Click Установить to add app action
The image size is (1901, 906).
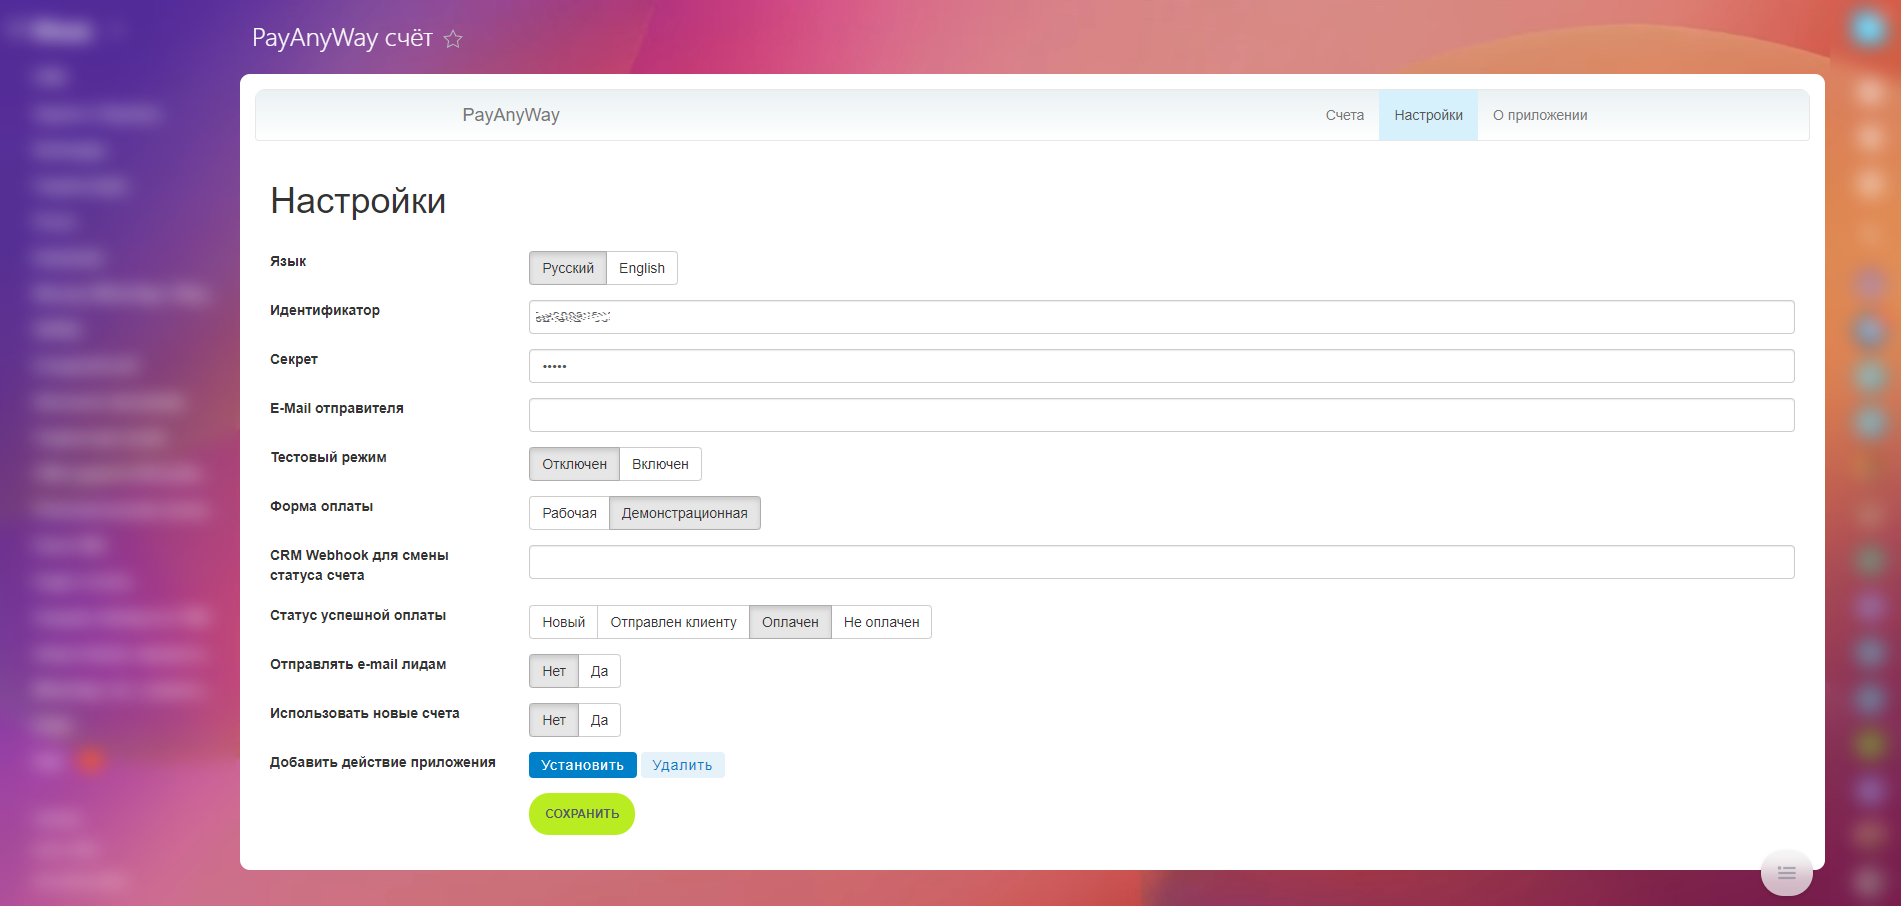coord(583,765)
